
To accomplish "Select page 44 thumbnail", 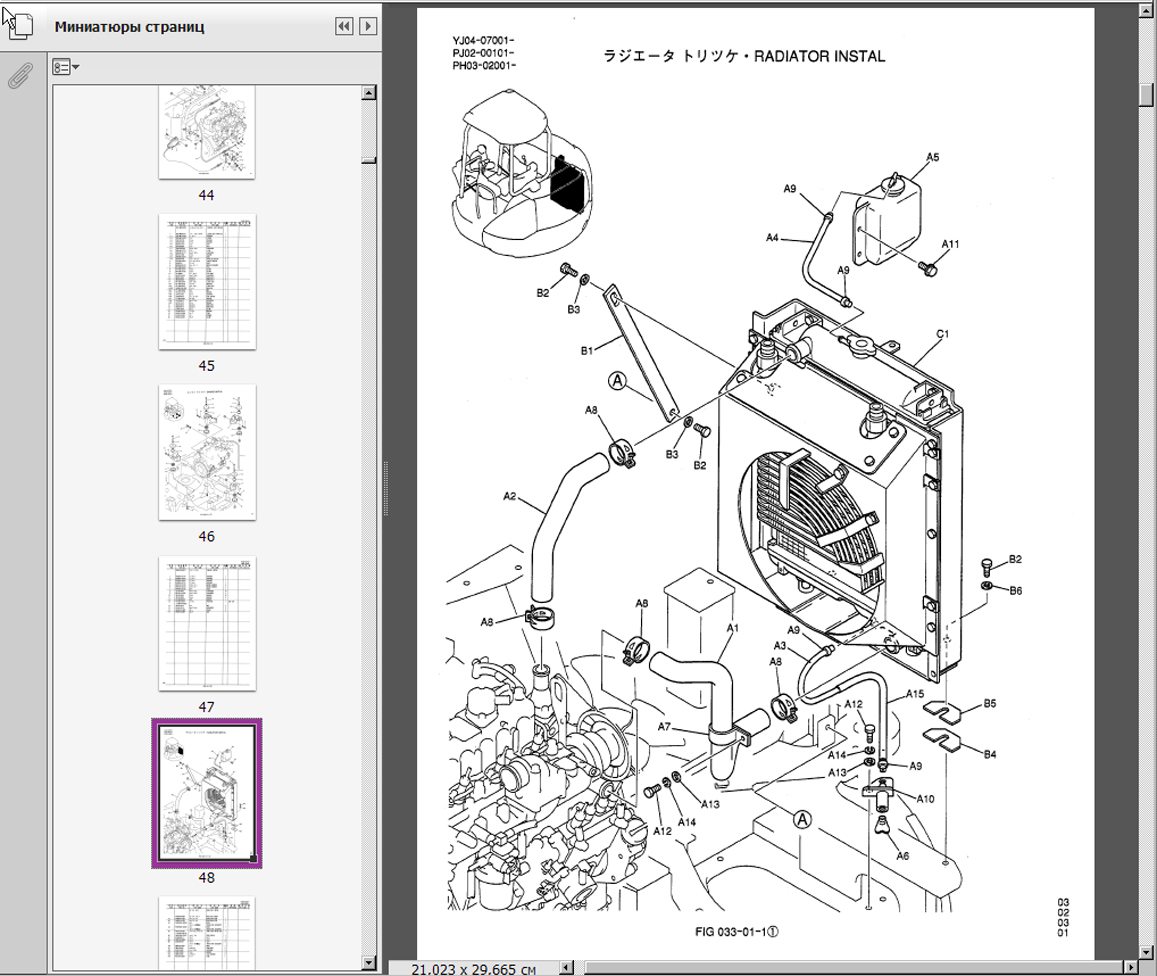I will point(207,132).
